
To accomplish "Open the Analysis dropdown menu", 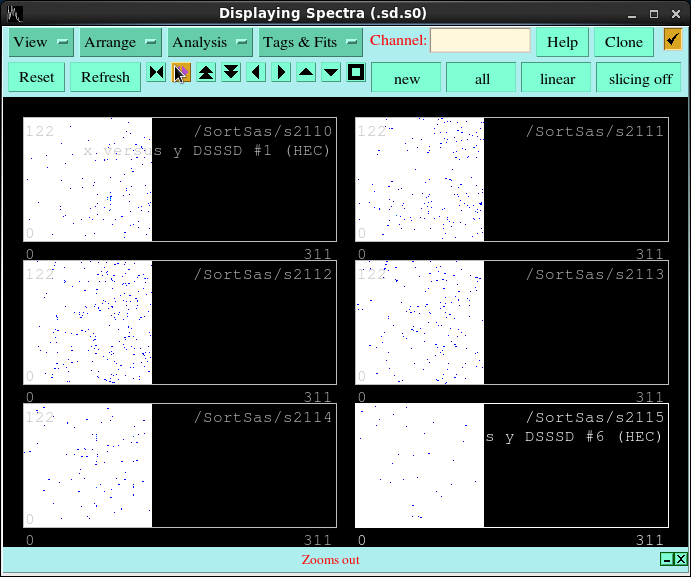I will [210, 42].
